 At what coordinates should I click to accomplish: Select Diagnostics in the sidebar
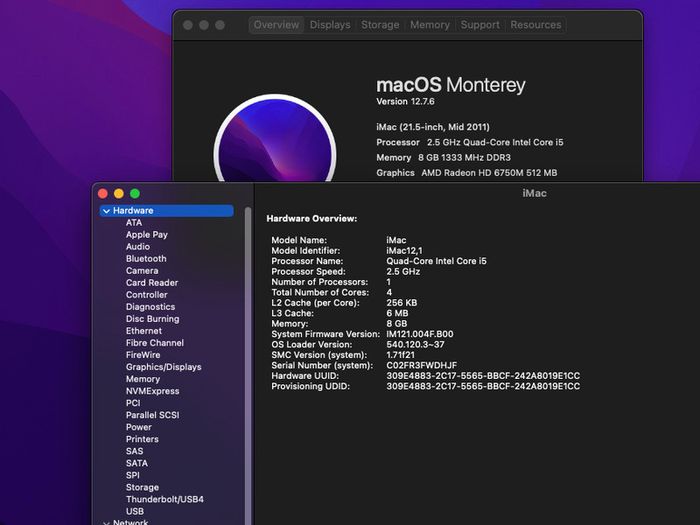coord(150,307)
